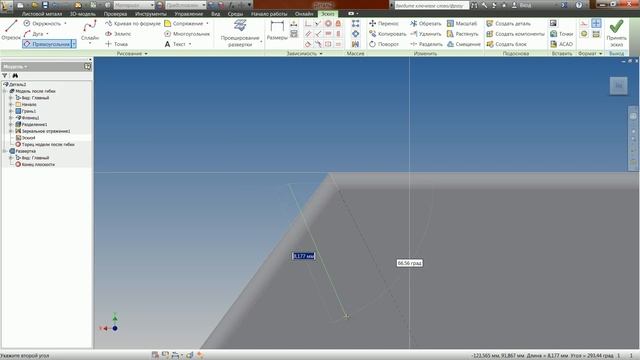640x360 pixels.
Task: Click the binoculars find icon in browser
Action: pyautogui.click(x=15, y=76)
